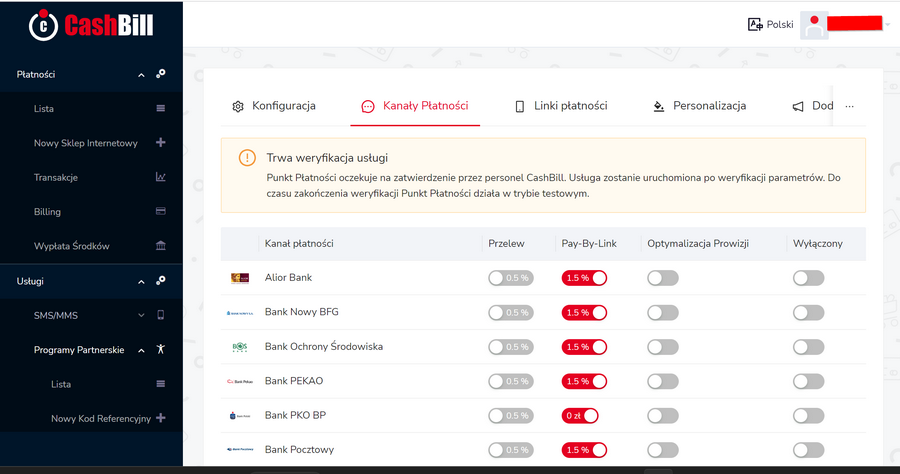This screenshot has height=474, width=900.
Task: Expand the SMS/MMS submenu chevron
Action: pyautogui.click(x=141, y=315)
